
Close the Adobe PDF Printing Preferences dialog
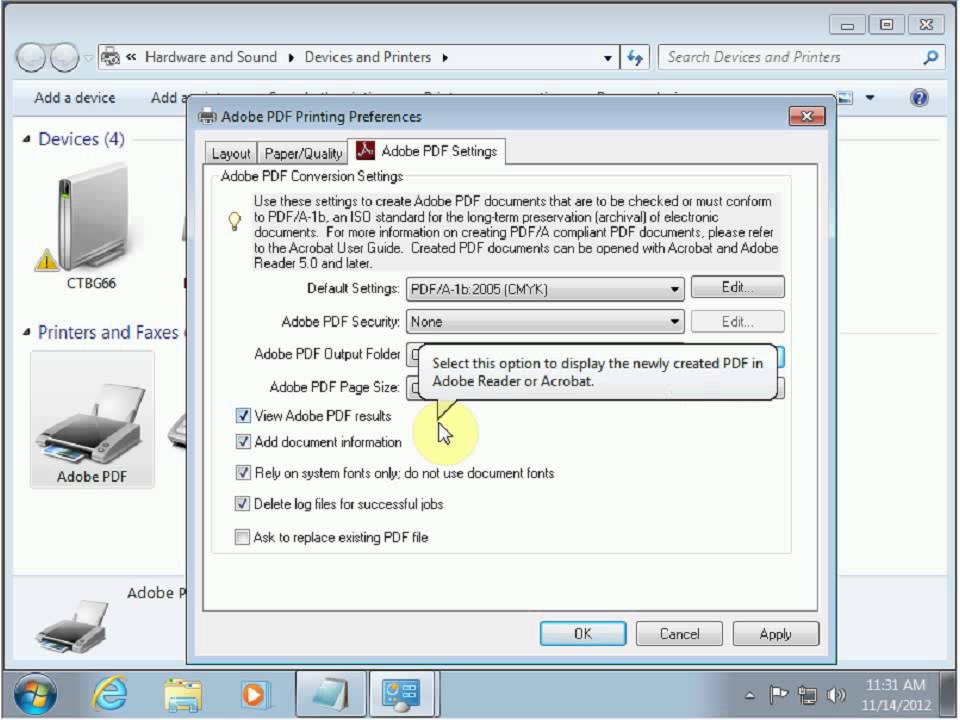click(807, 116)
